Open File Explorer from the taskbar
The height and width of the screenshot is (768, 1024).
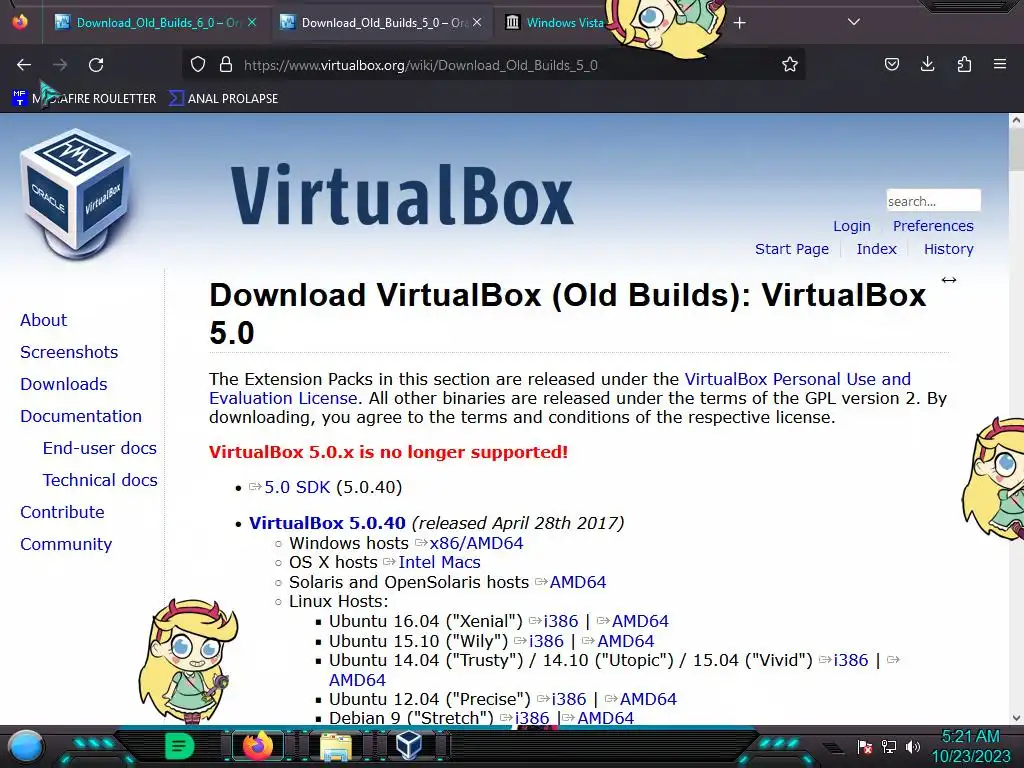click(x=335, y=746)
